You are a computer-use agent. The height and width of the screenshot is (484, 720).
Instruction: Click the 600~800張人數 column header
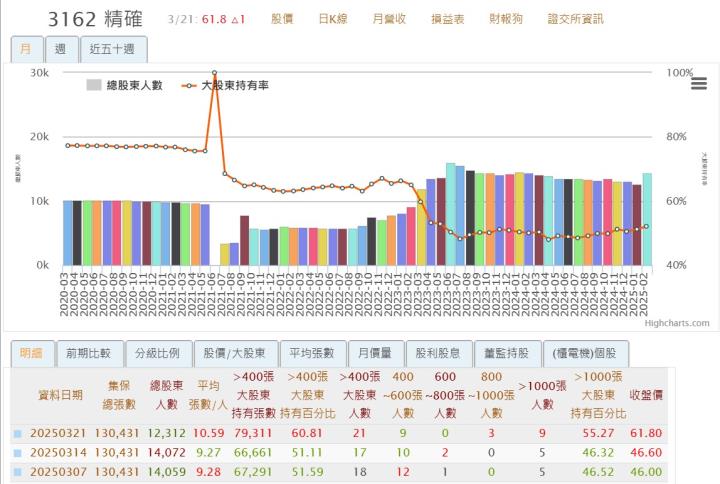(445, 395)
